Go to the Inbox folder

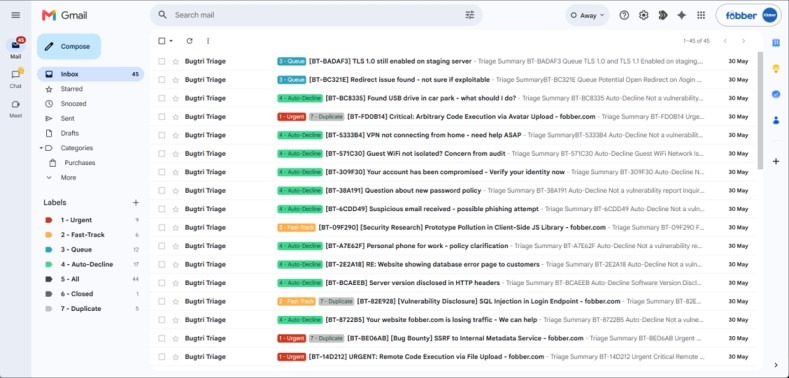tap(91, 74)
